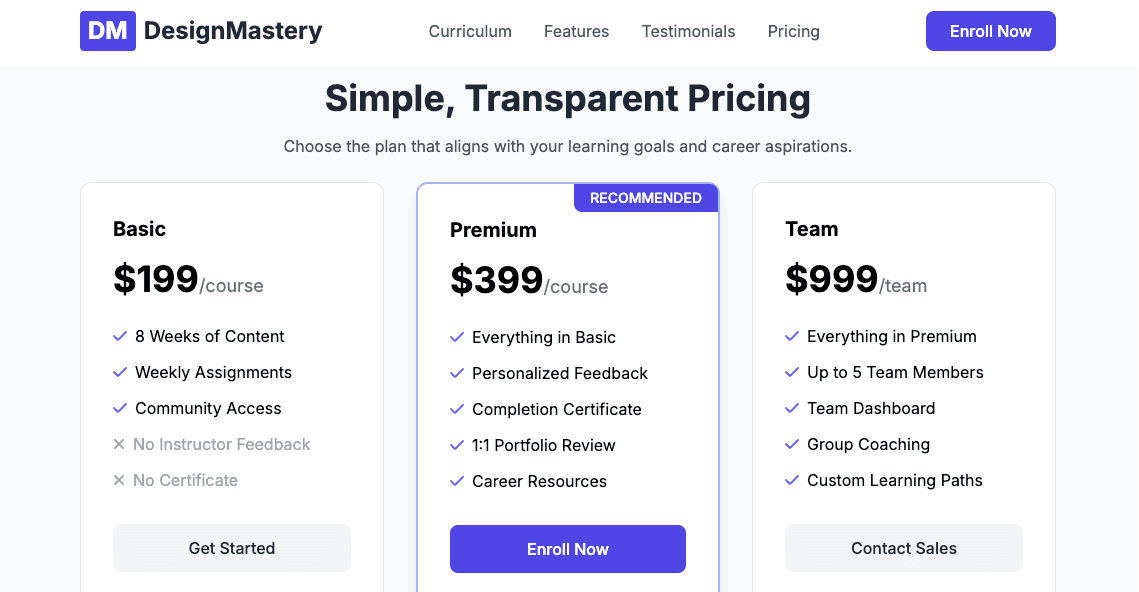Click Enroll Now on the Premium plan
Viewport: 1139px width, 592px height.
pos(567,549)
